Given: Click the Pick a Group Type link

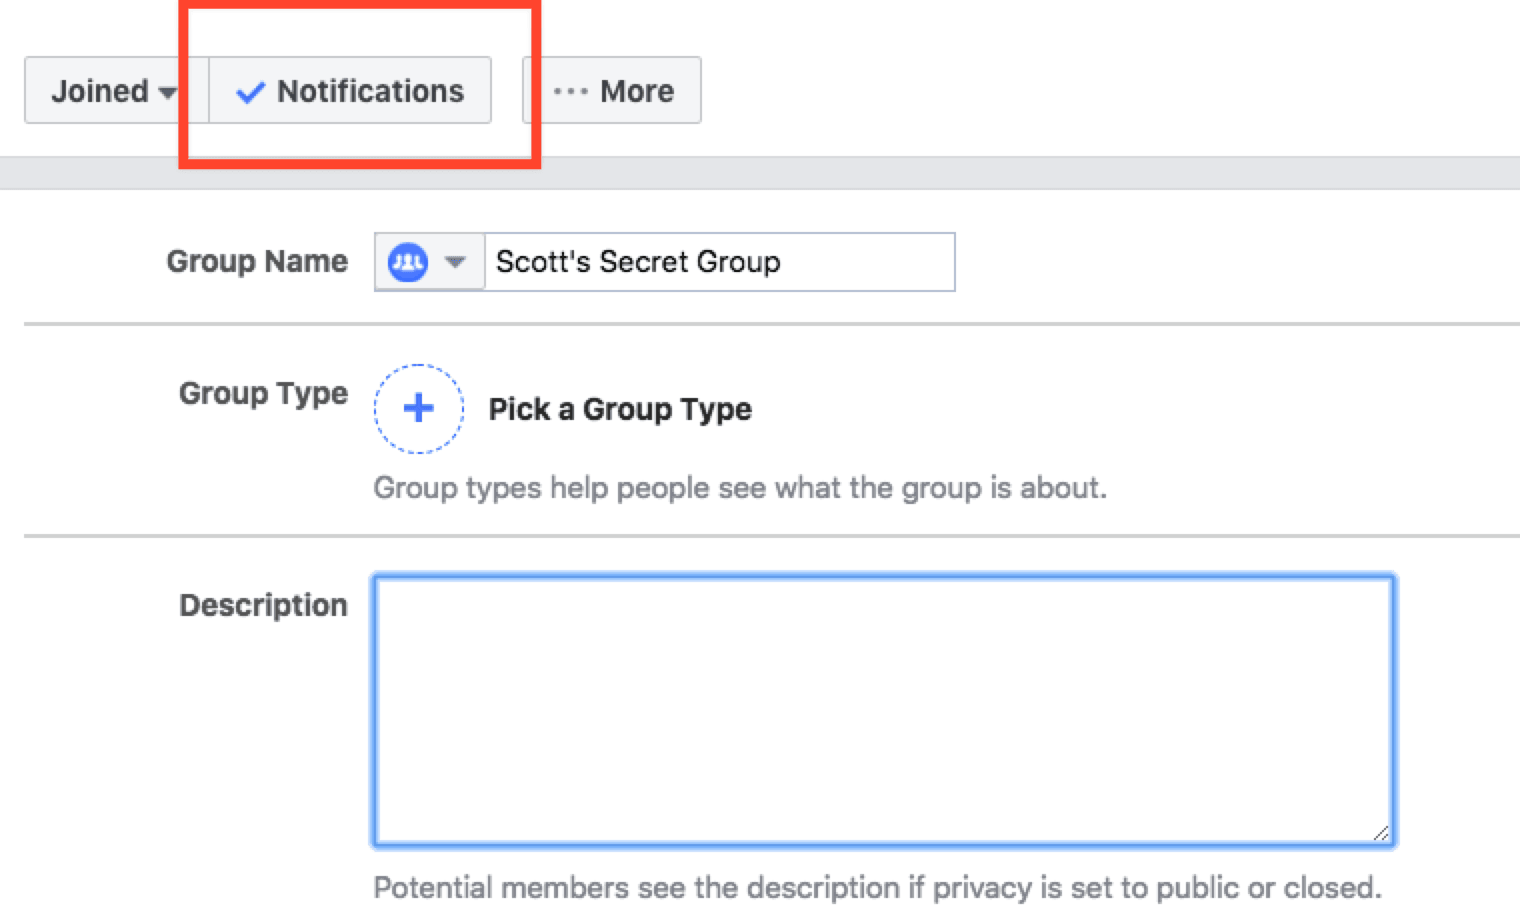Looking at the screenshot, I should tap(620, 409).
